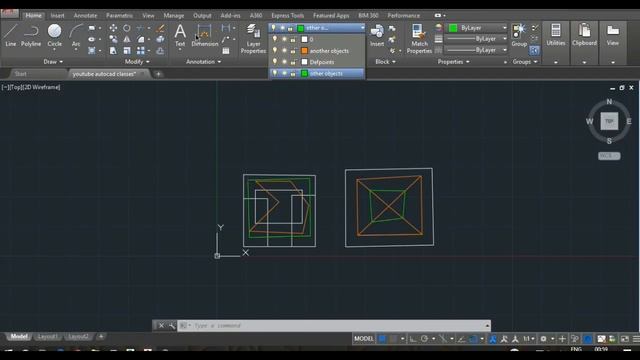The width and height of the screenshot is (640, 360).
Task: Click the Copy tool icon in Modify
Action: pos(113,39)
